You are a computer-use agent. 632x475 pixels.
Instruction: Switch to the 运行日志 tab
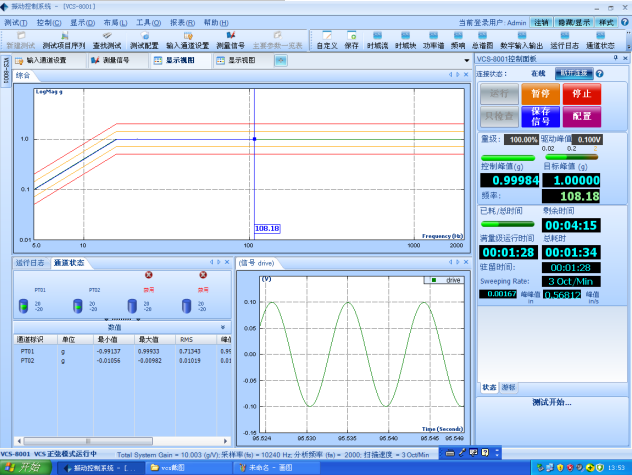(x=30, y=263)
